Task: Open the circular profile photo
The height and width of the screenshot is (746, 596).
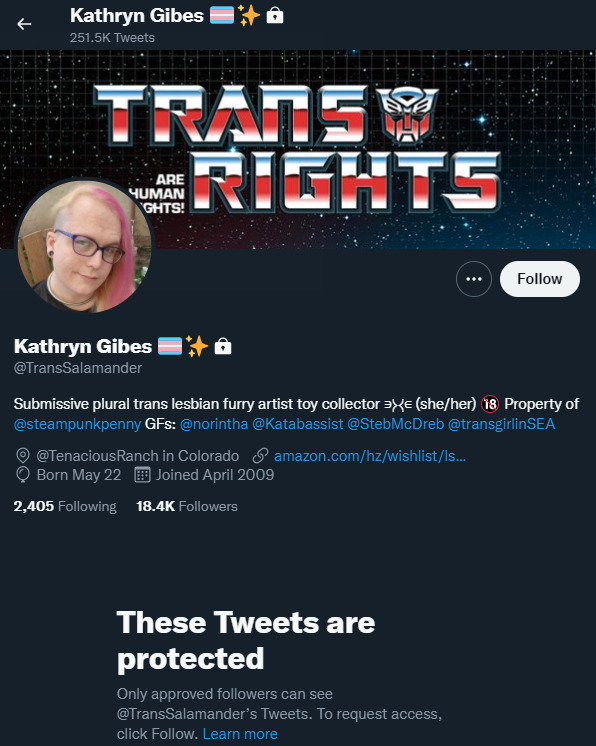Action: [85, 247]
